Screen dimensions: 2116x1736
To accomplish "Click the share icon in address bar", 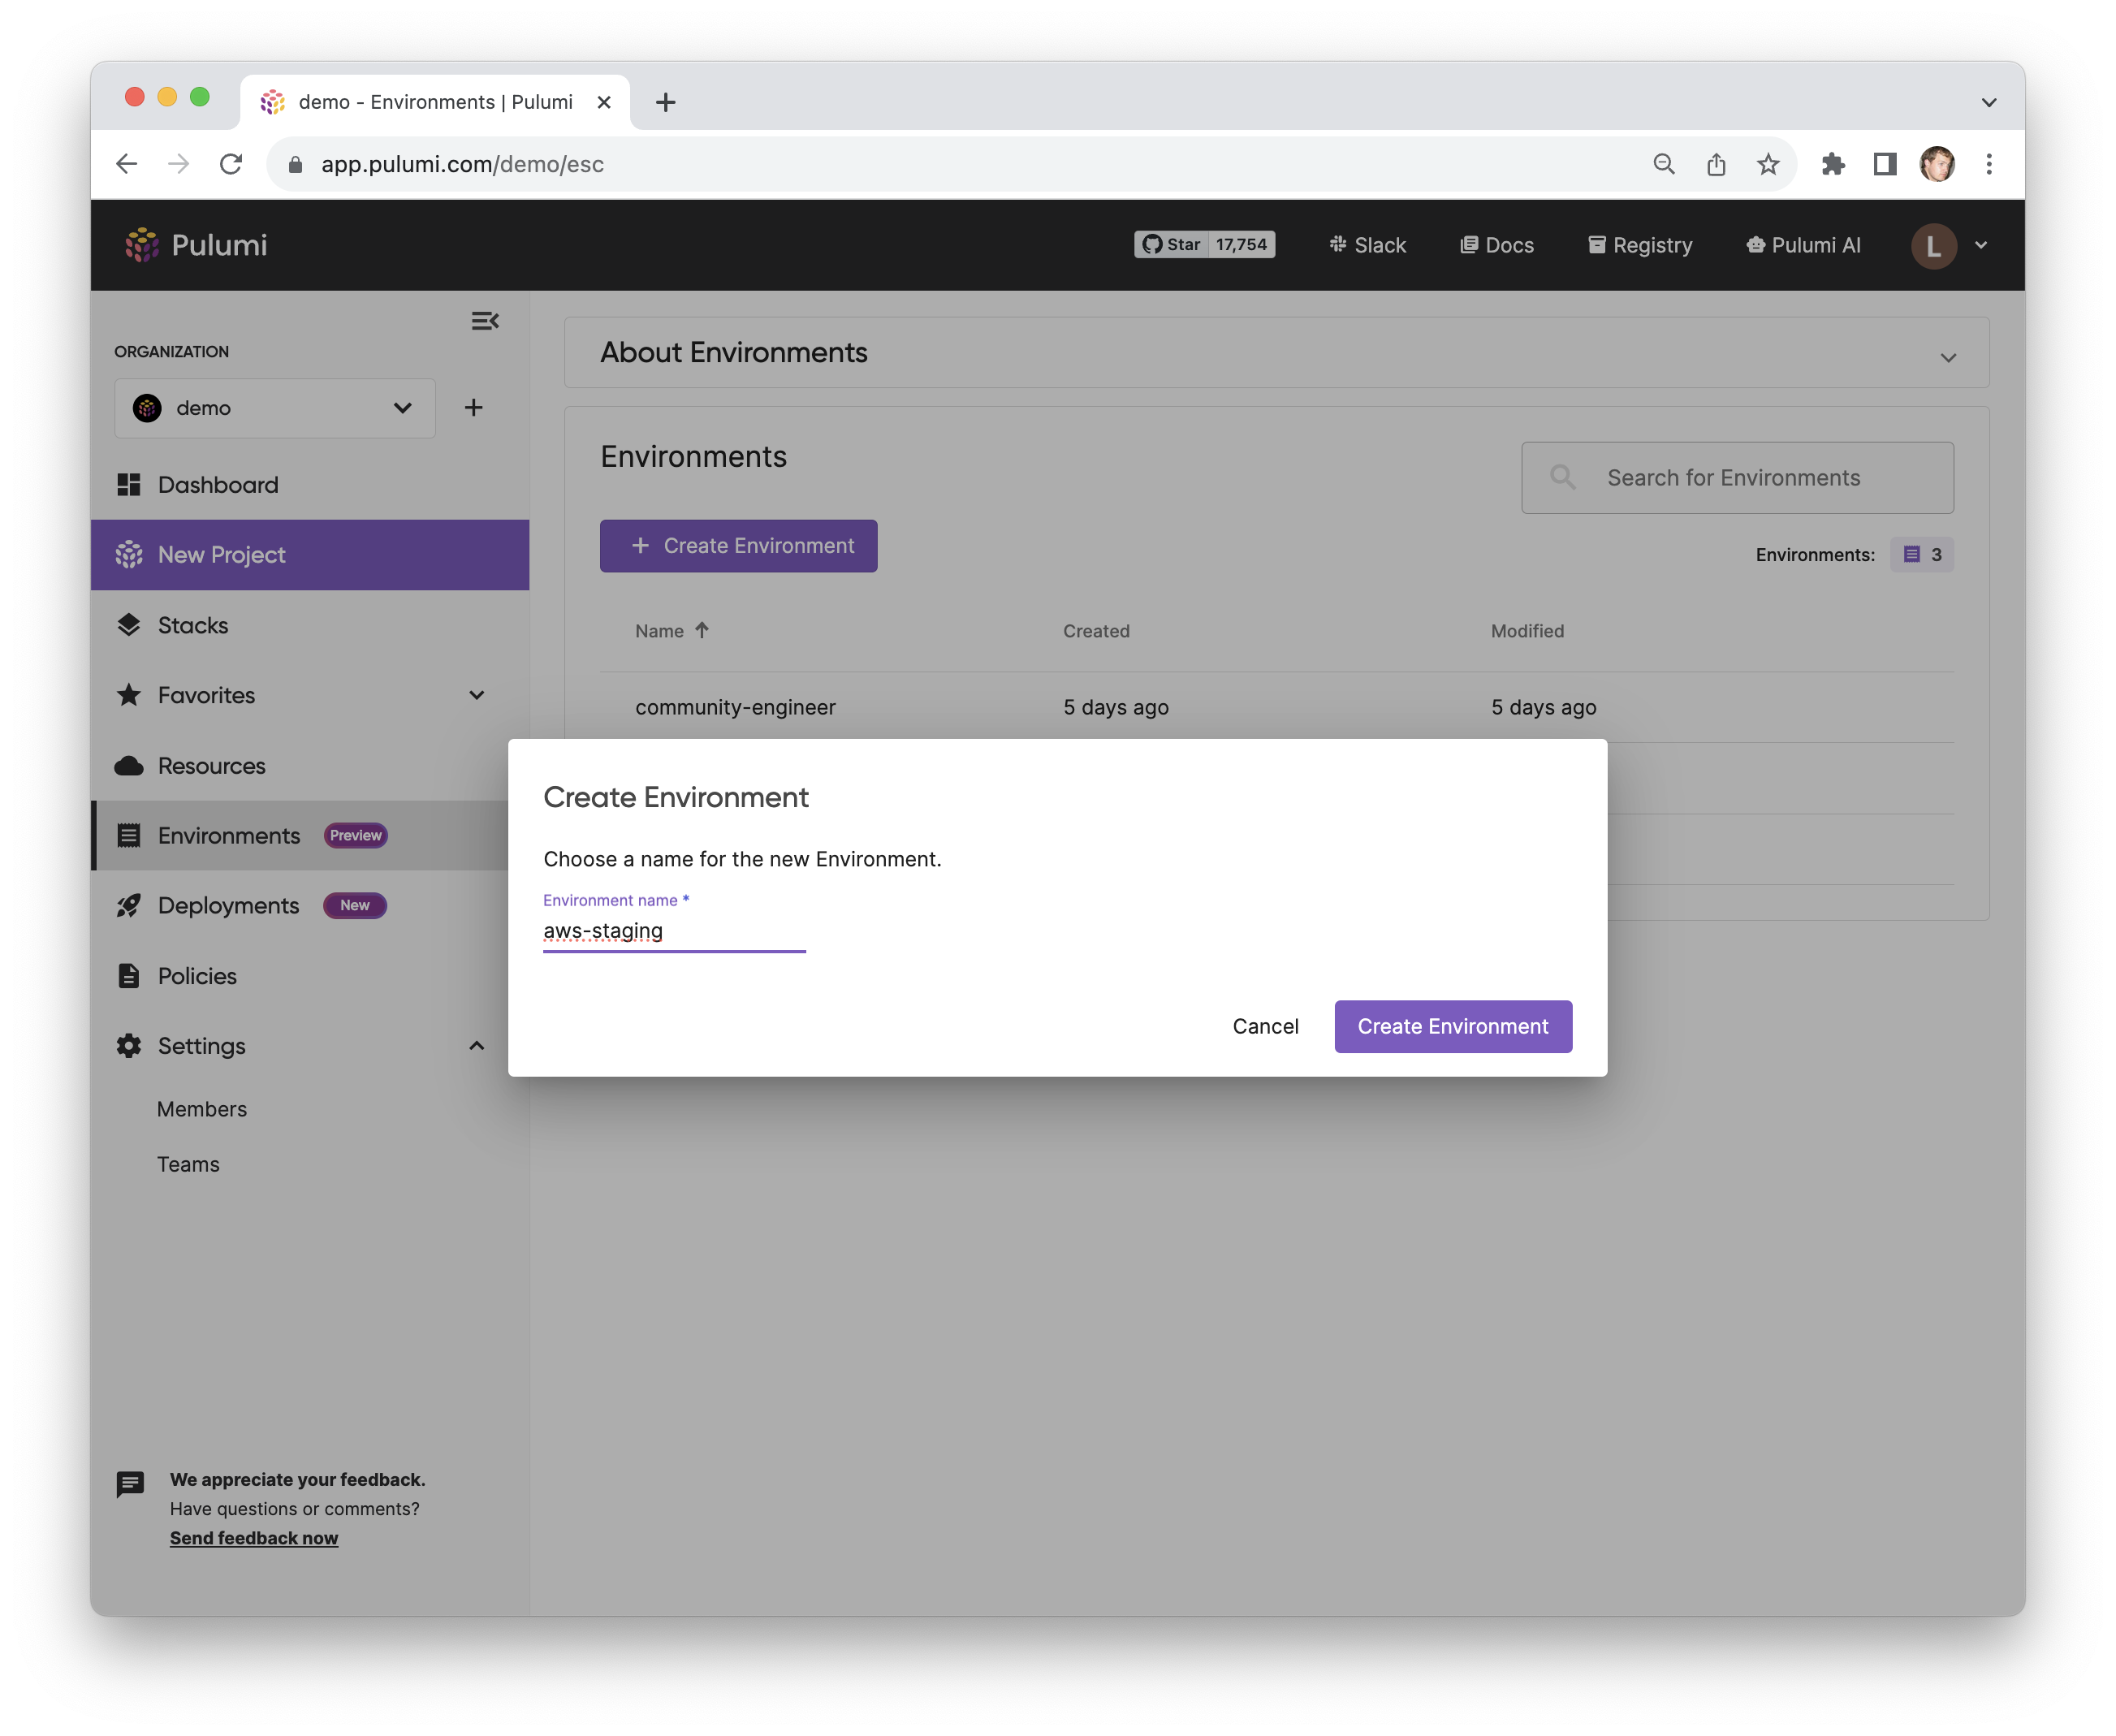I will point(1716,164).
